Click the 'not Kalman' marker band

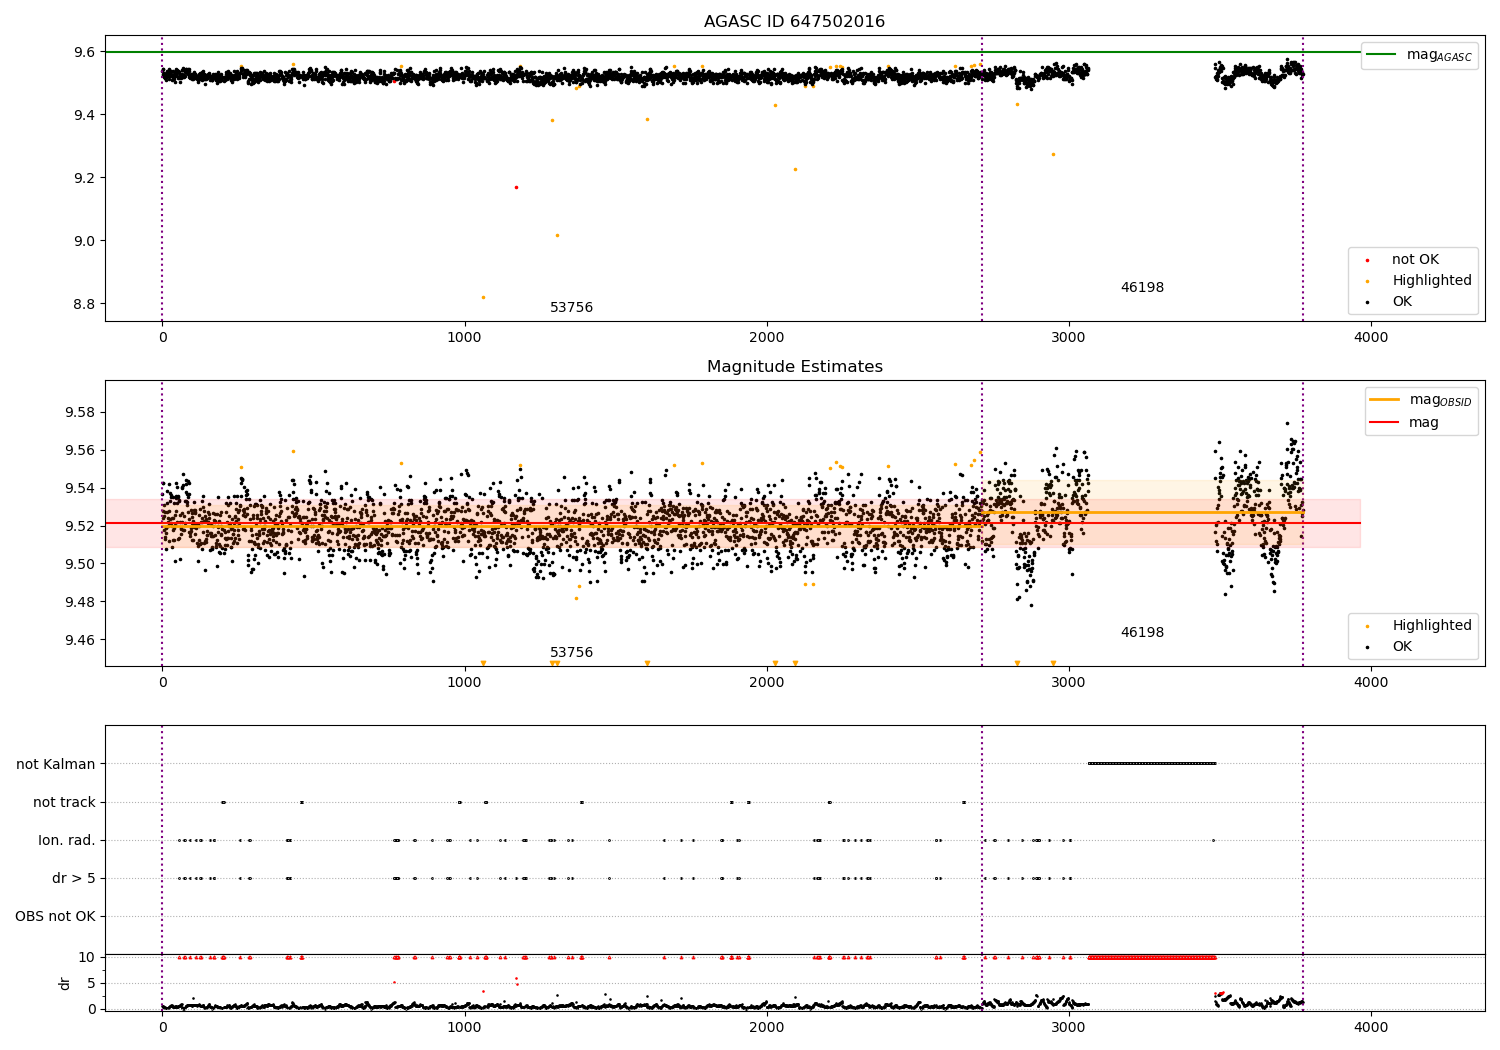tap(1151, 764)
